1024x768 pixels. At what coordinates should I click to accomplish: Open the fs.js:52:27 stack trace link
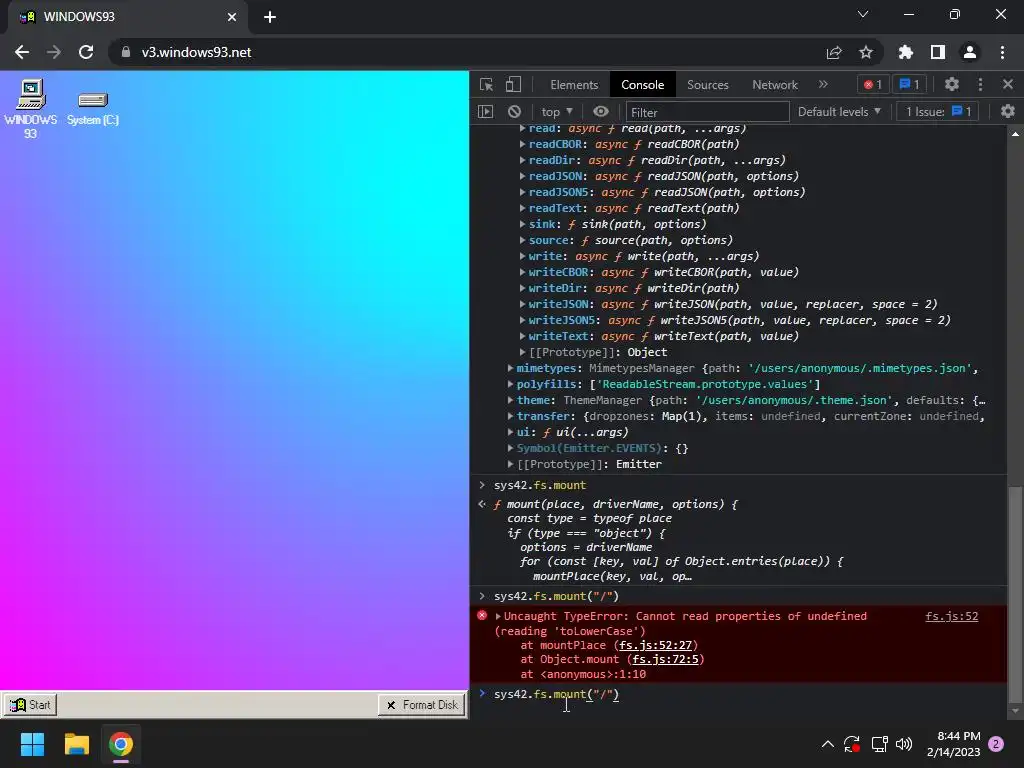pos(655,645)
